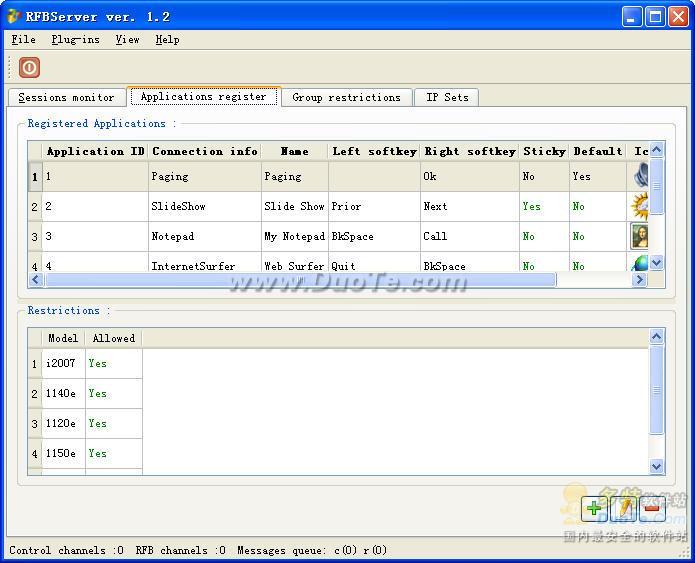695x563 pixels.
Task: Click restrictions table vertical scrollbar thumb
Action: coord(656,390)
